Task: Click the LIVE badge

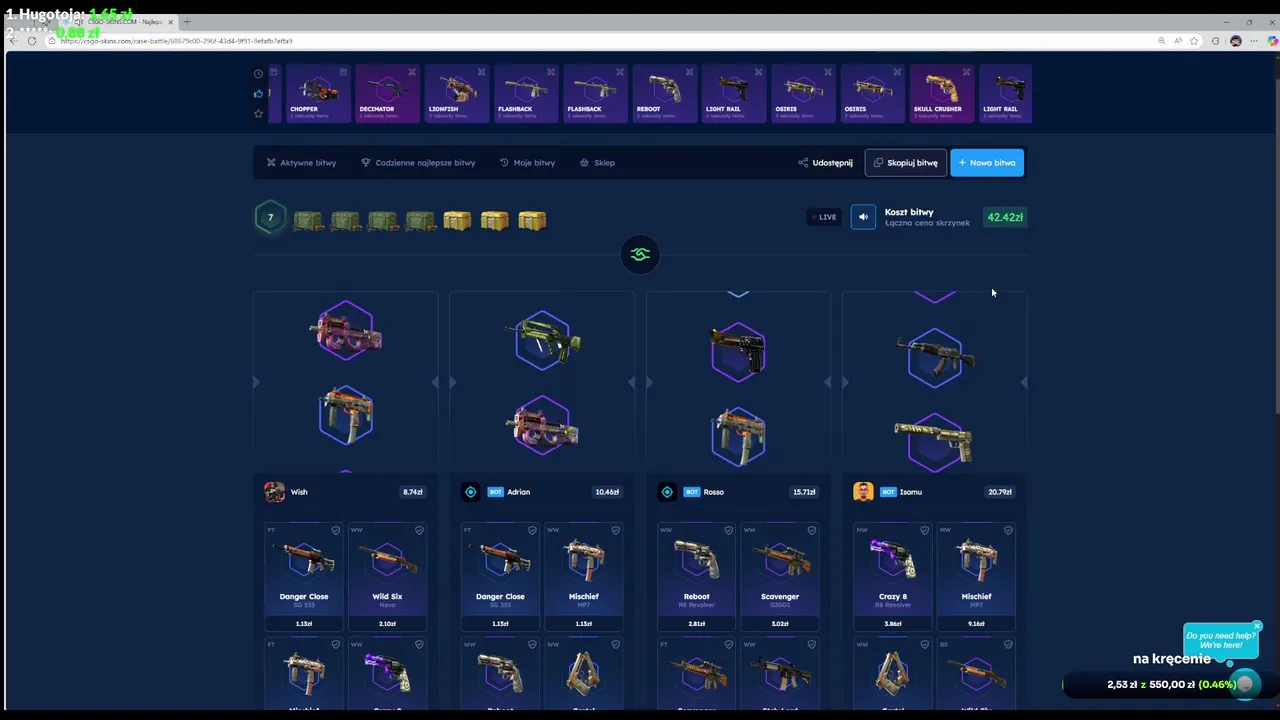Action: (x=825, y=217)
